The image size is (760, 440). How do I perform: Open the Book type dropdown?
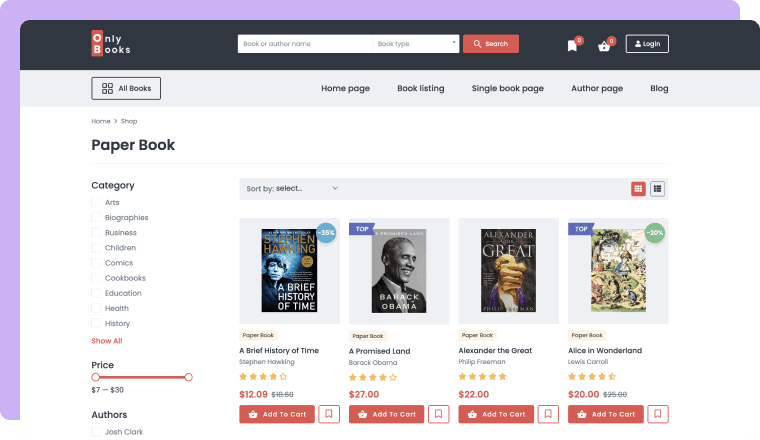tap(416, 44)
